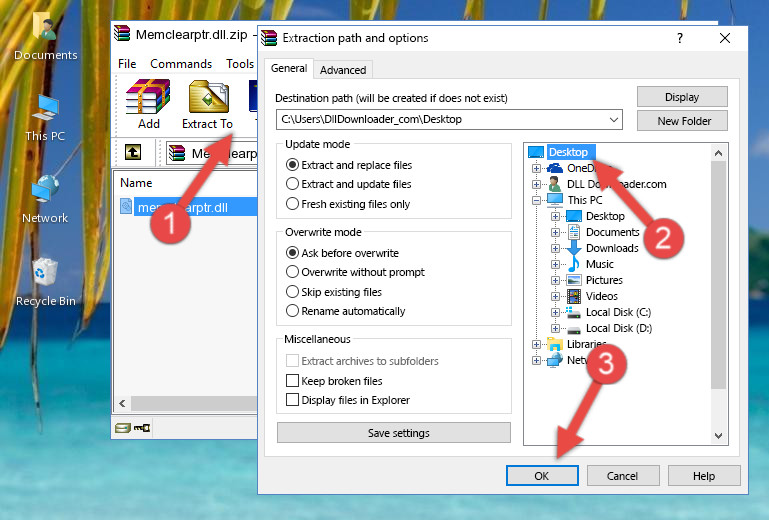Image resolution: width=769 pixels, height=520 pixels.
Task: Switch to the General tab
Action: 289,68
